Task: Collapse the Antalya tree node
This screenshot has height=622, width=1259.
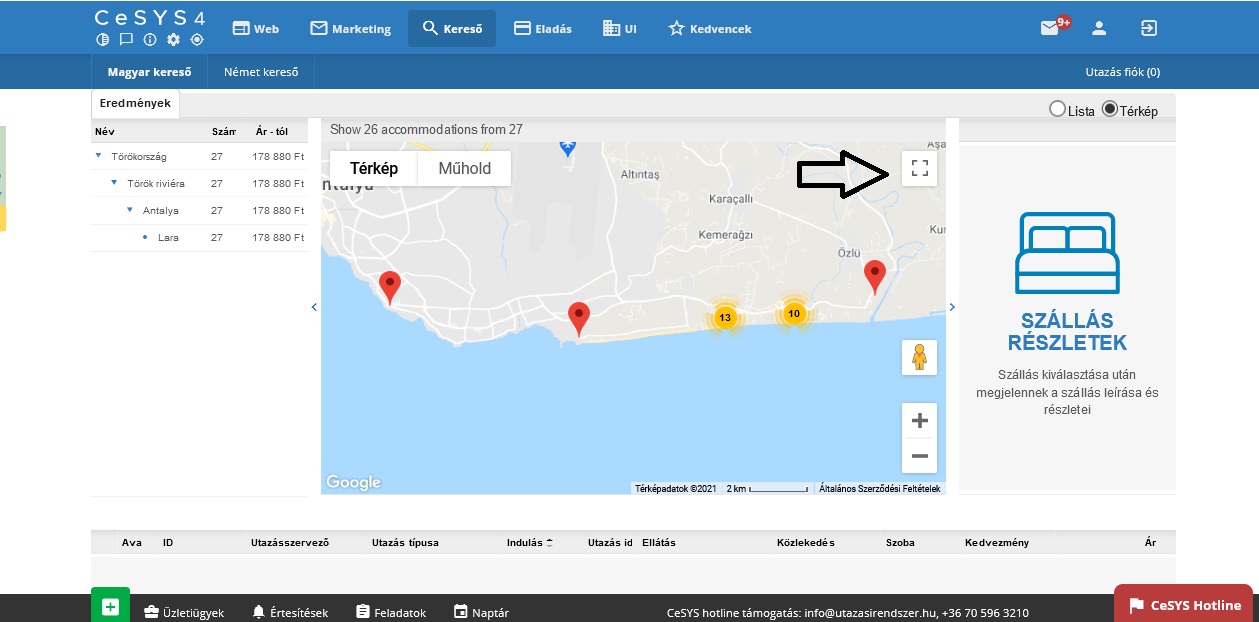Action: (130, 210)
